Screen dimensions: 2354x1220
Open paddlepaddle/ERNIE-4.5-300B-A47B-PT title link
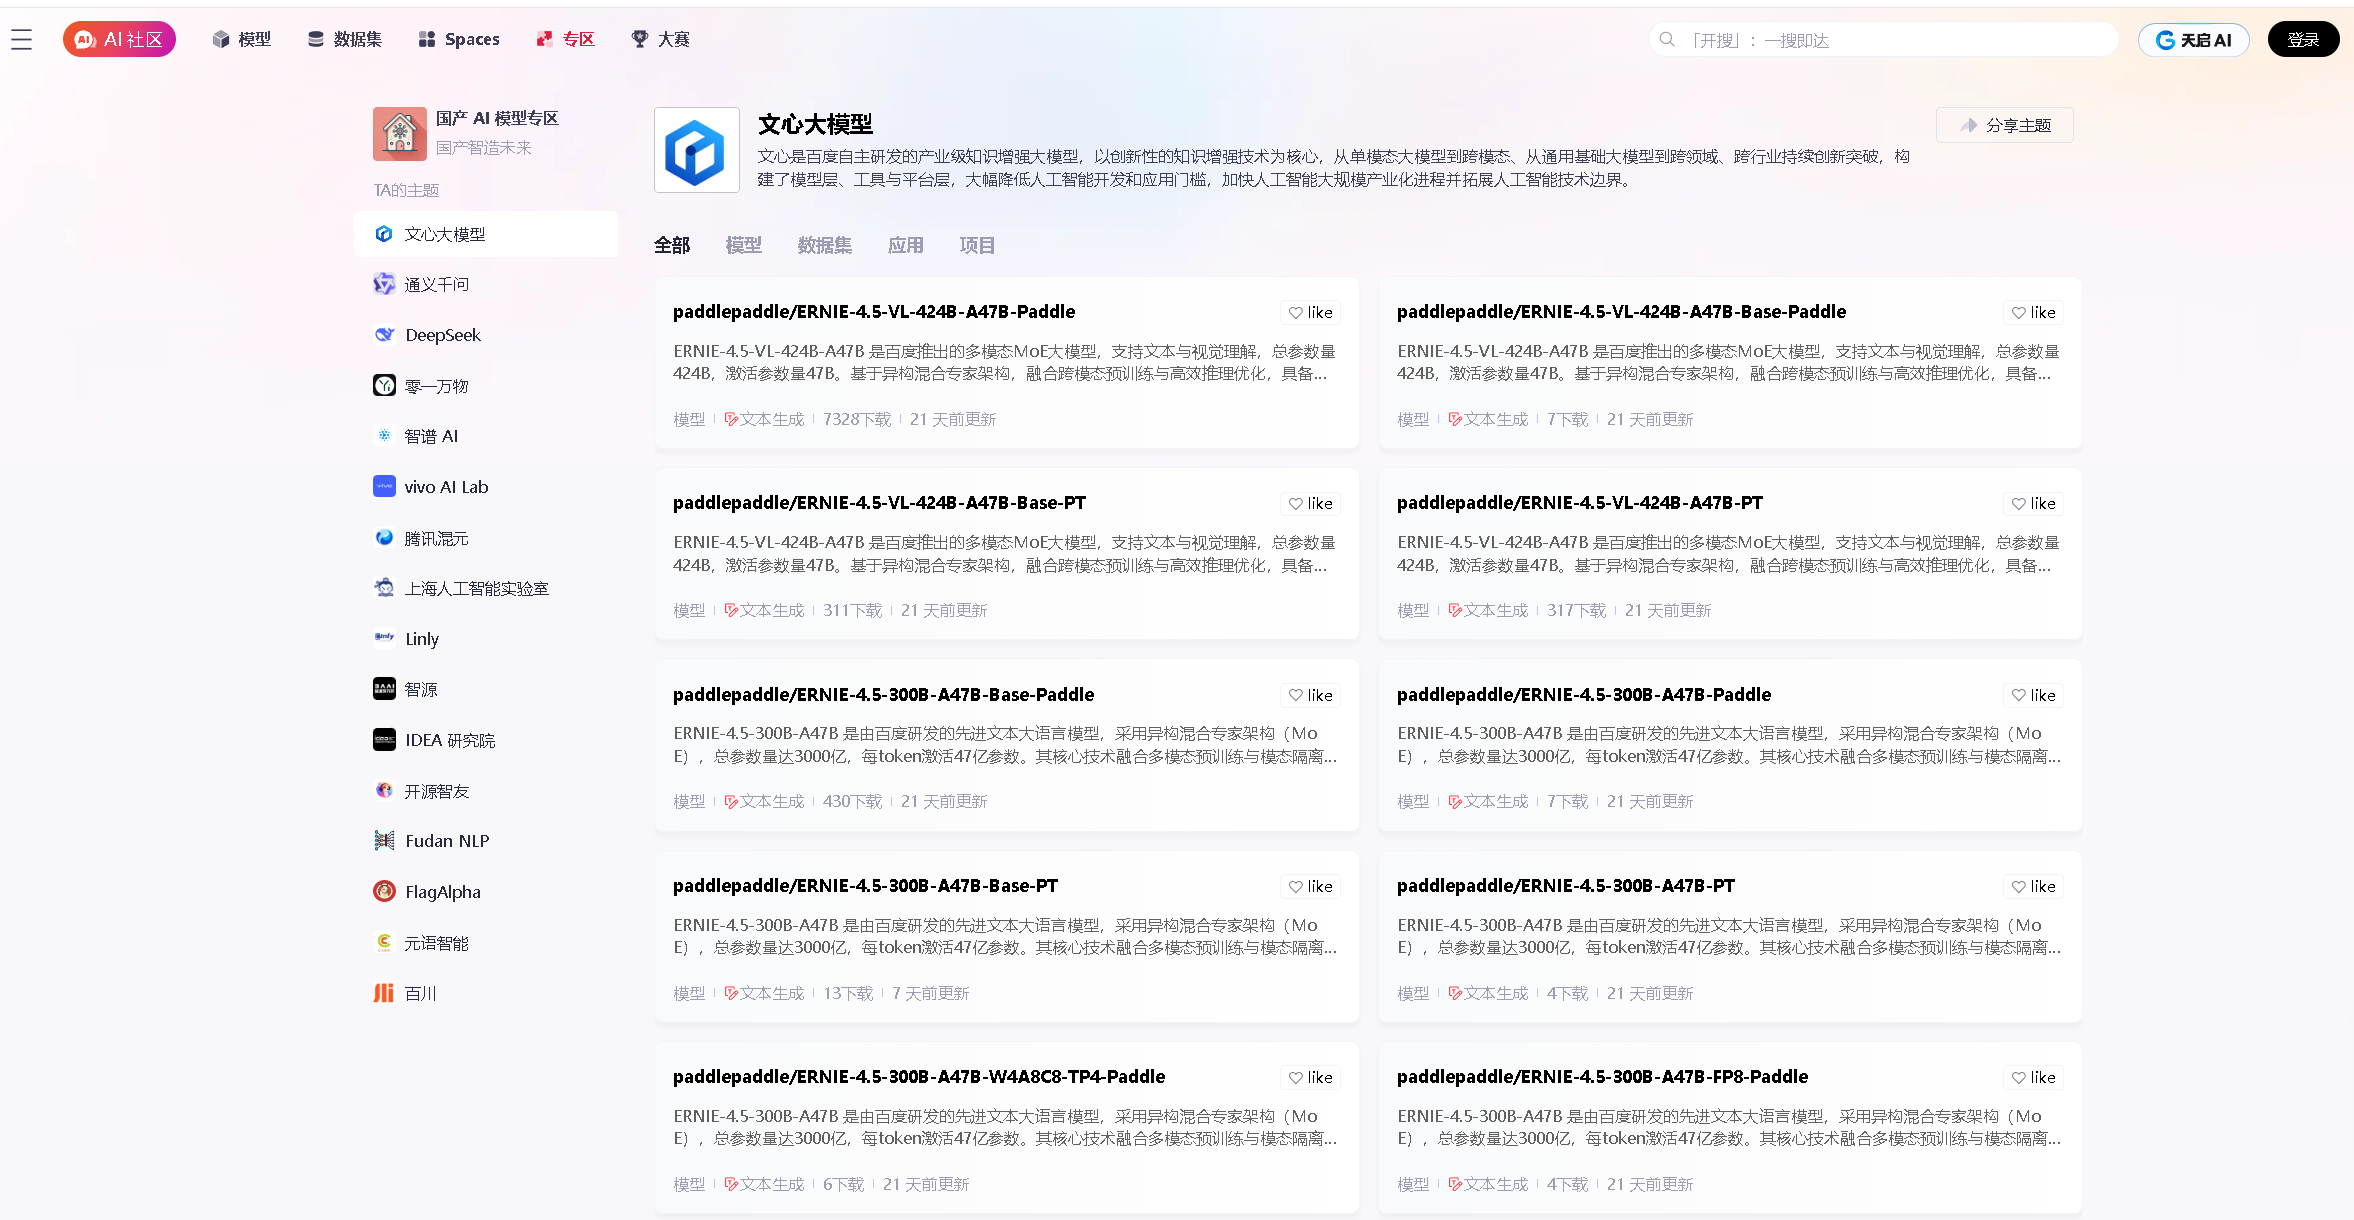pyautogui.click(x=1566, y=886)
